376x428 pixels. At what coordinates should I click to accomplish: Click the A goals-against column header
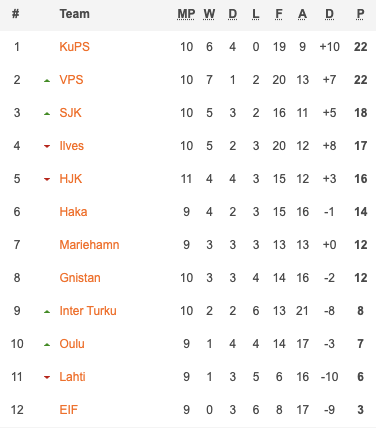[x=302, y=14]
